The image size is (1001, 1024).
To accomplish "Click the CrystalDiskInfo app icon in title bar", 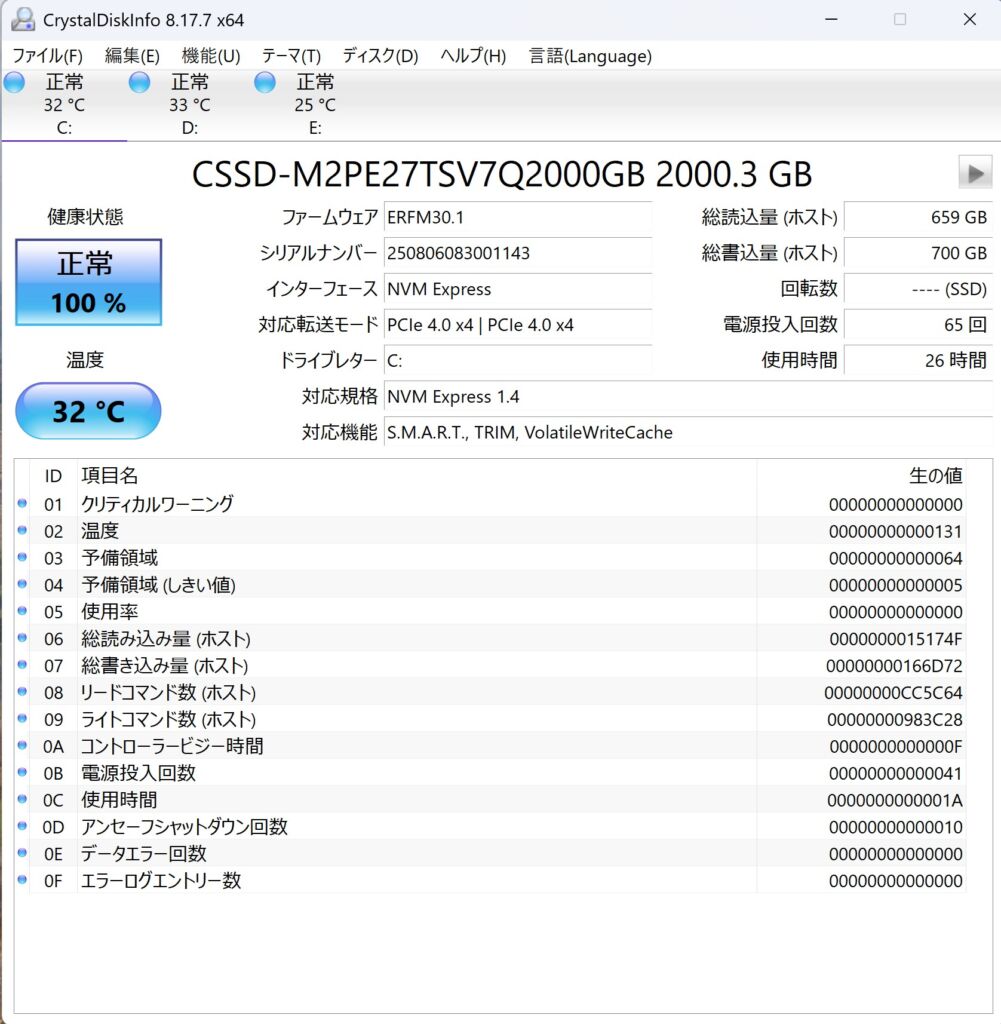I will point(22,19).
